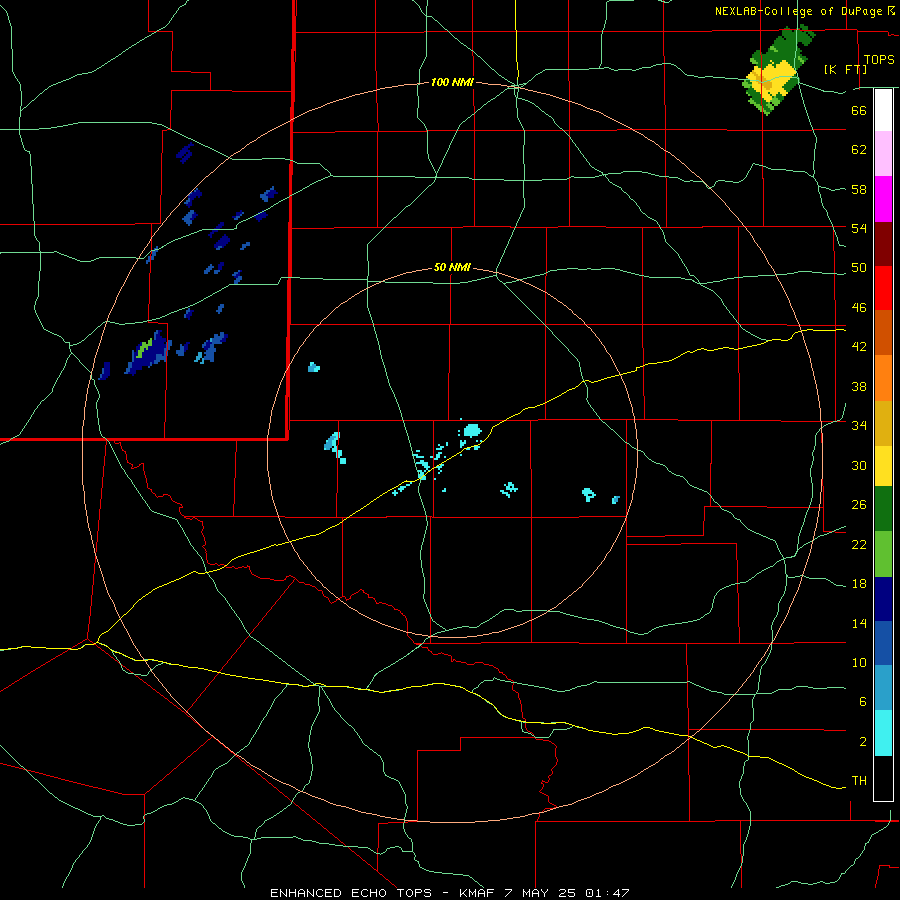
Task: Click the legend value "10"
Action: [x=859, y=662]
